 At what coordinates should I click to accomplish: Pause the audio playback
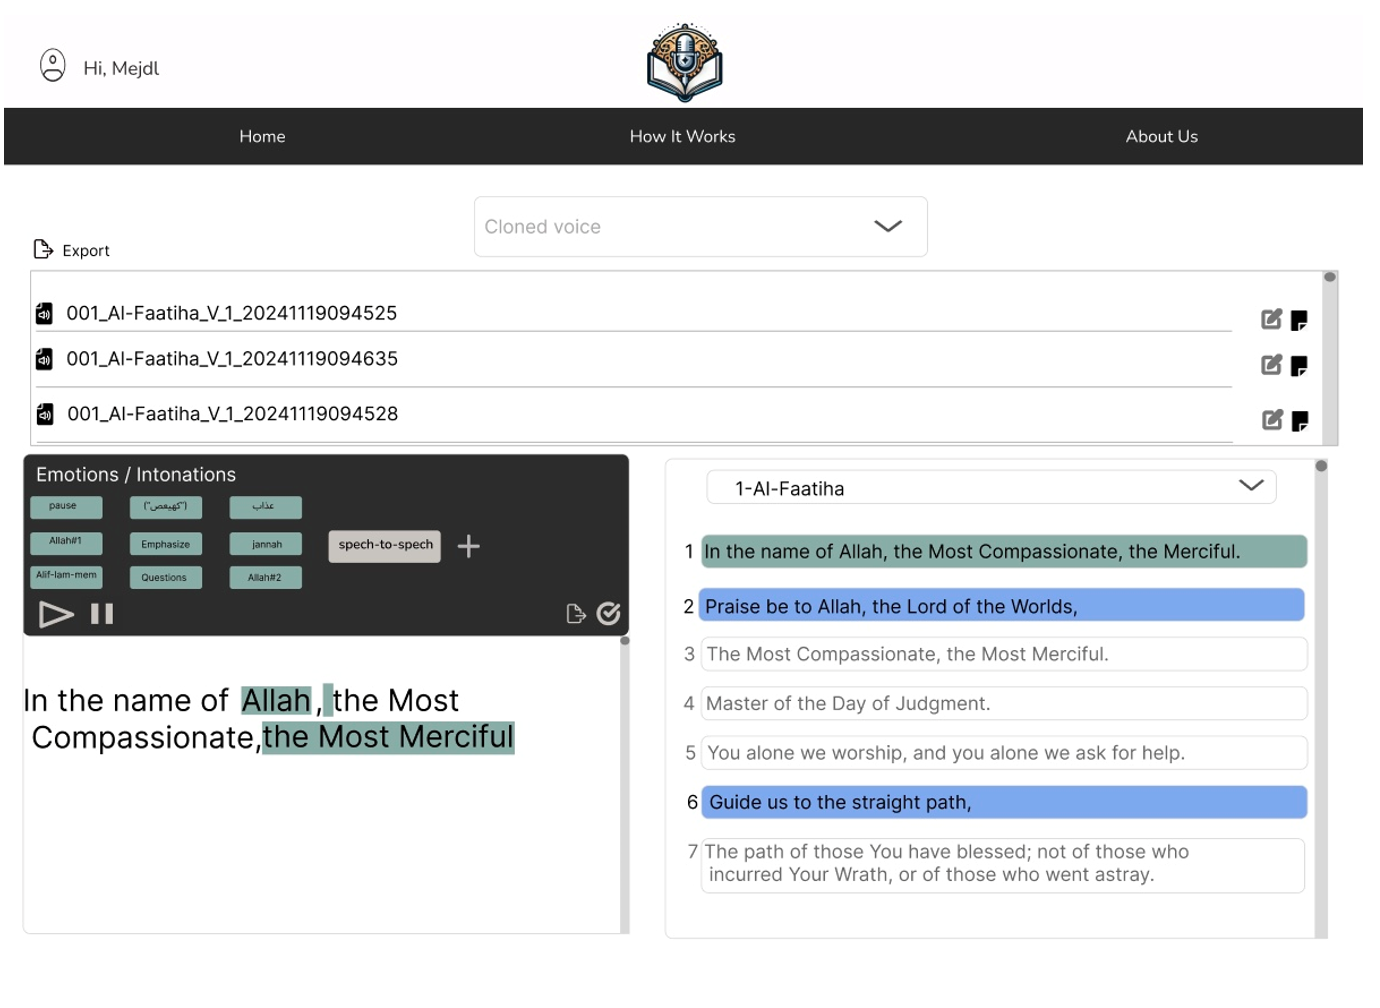coord(102,614)
